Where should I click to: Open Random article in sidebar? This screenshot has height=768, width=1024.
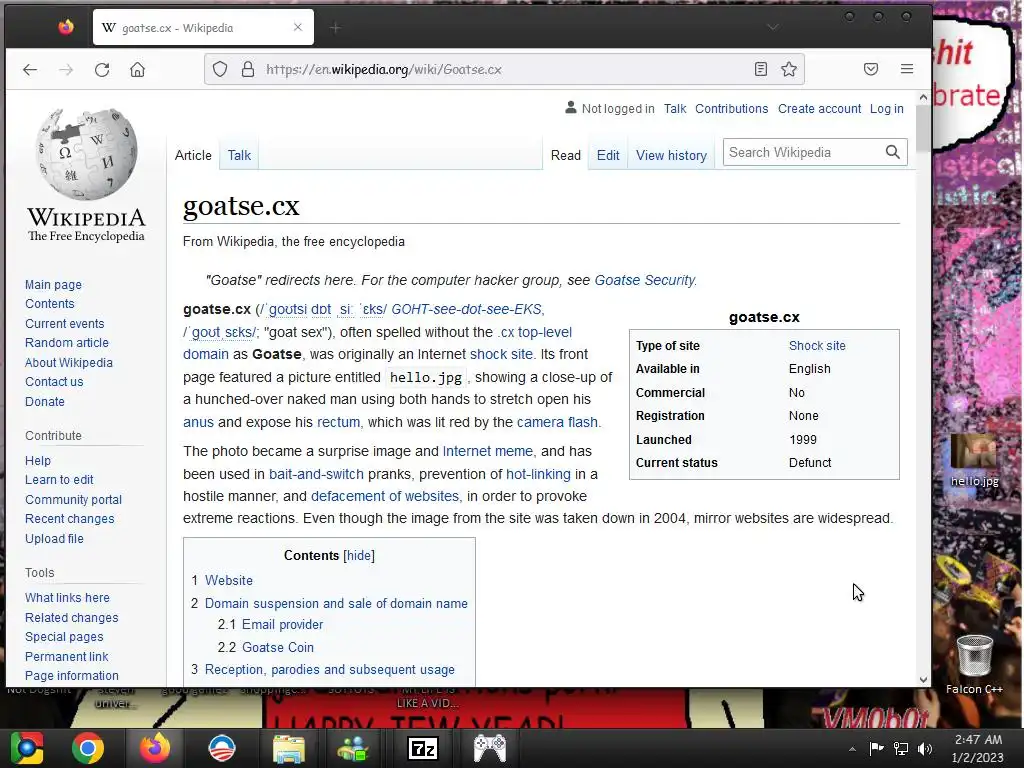(x=67, y=343)
